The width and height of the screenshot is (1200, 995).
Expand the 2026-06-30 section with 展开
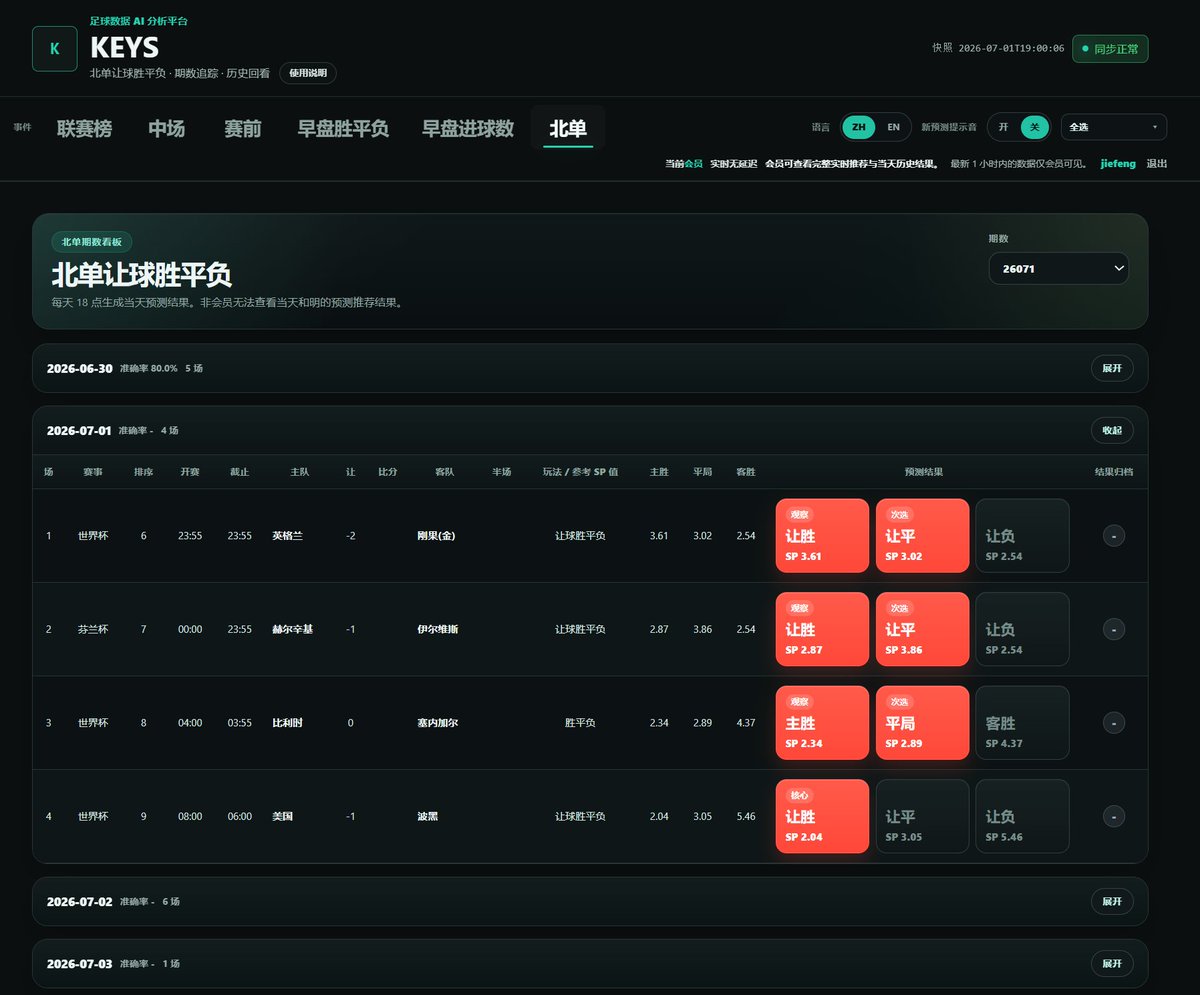1112,368
